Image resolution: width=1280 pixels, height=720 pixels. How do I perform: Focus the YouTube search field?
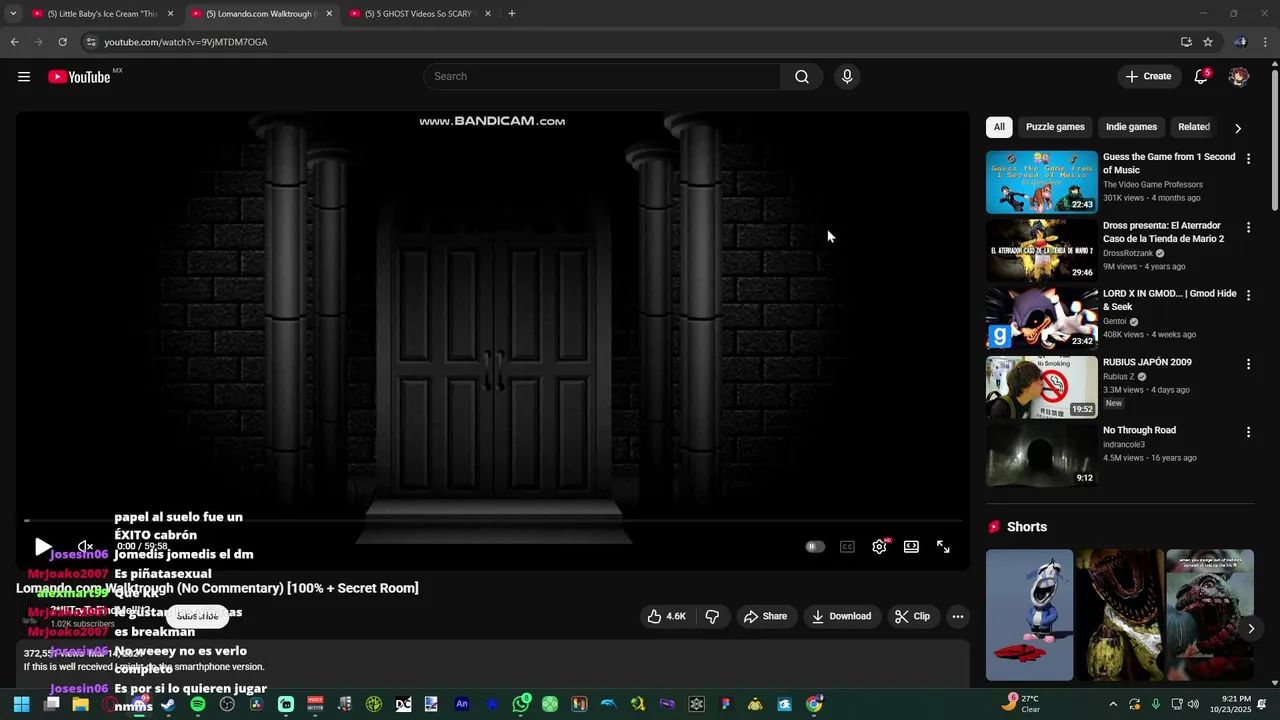click(x=602, y=77)
